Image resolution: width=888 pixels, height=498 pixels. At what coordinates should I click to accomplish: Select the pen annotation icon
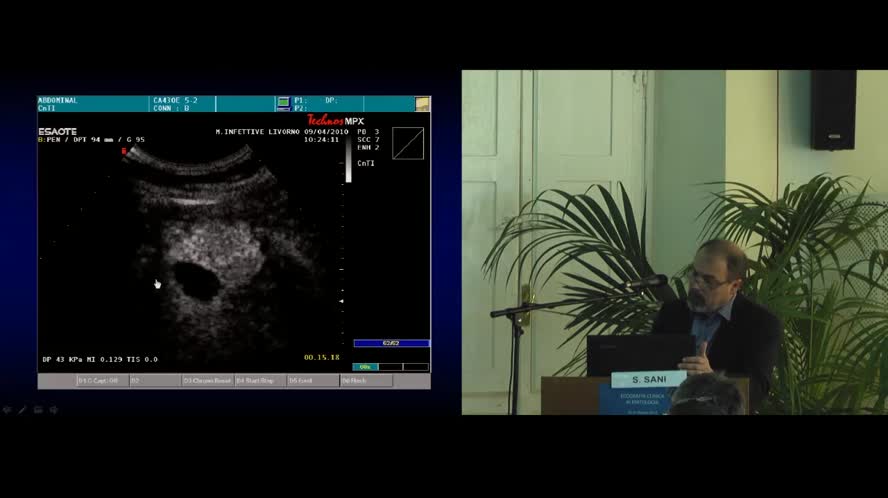coord(22,410)
